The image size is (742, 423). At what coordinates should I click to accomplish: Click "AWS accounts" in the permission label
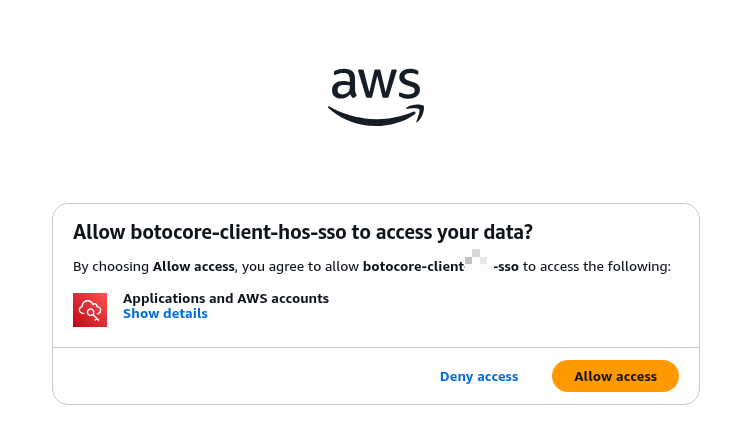(283, 298)
